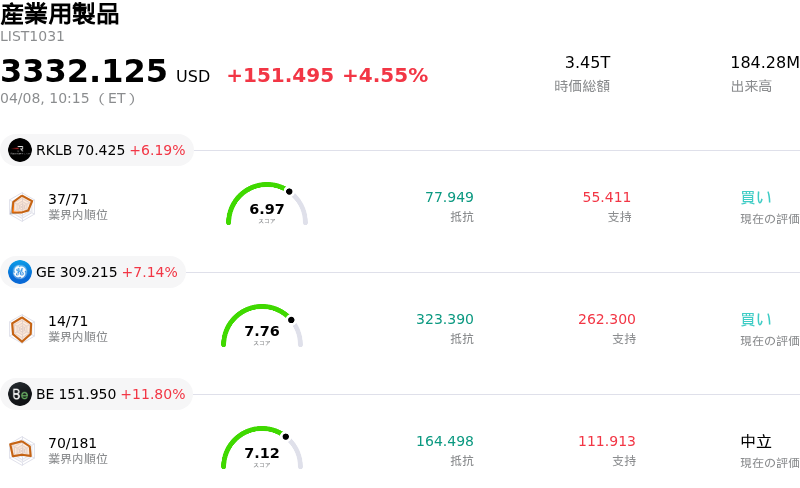
Task: Click RKLB resistance value 77.949
Action: pyautogui.click(x=449, y=197)
